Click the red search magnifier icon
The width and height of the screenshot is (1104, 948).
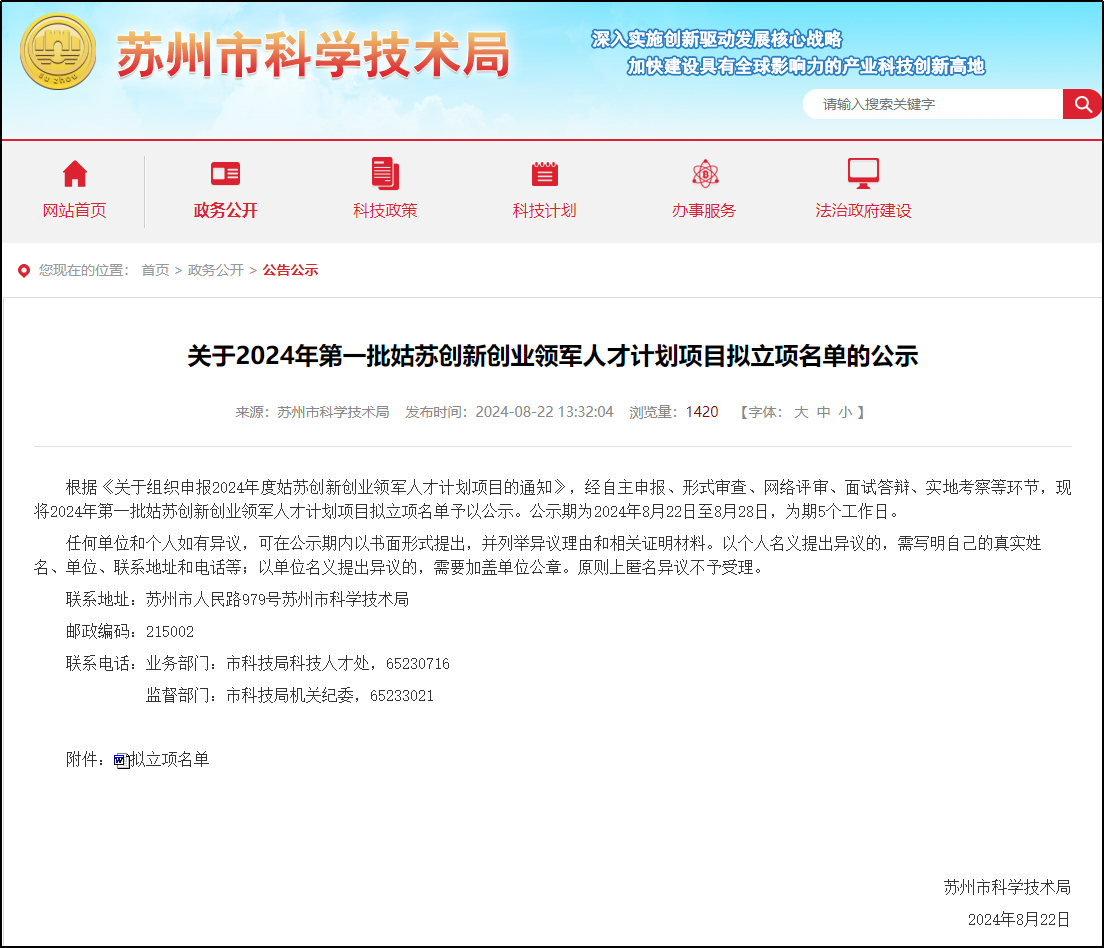pos(1082,104)
